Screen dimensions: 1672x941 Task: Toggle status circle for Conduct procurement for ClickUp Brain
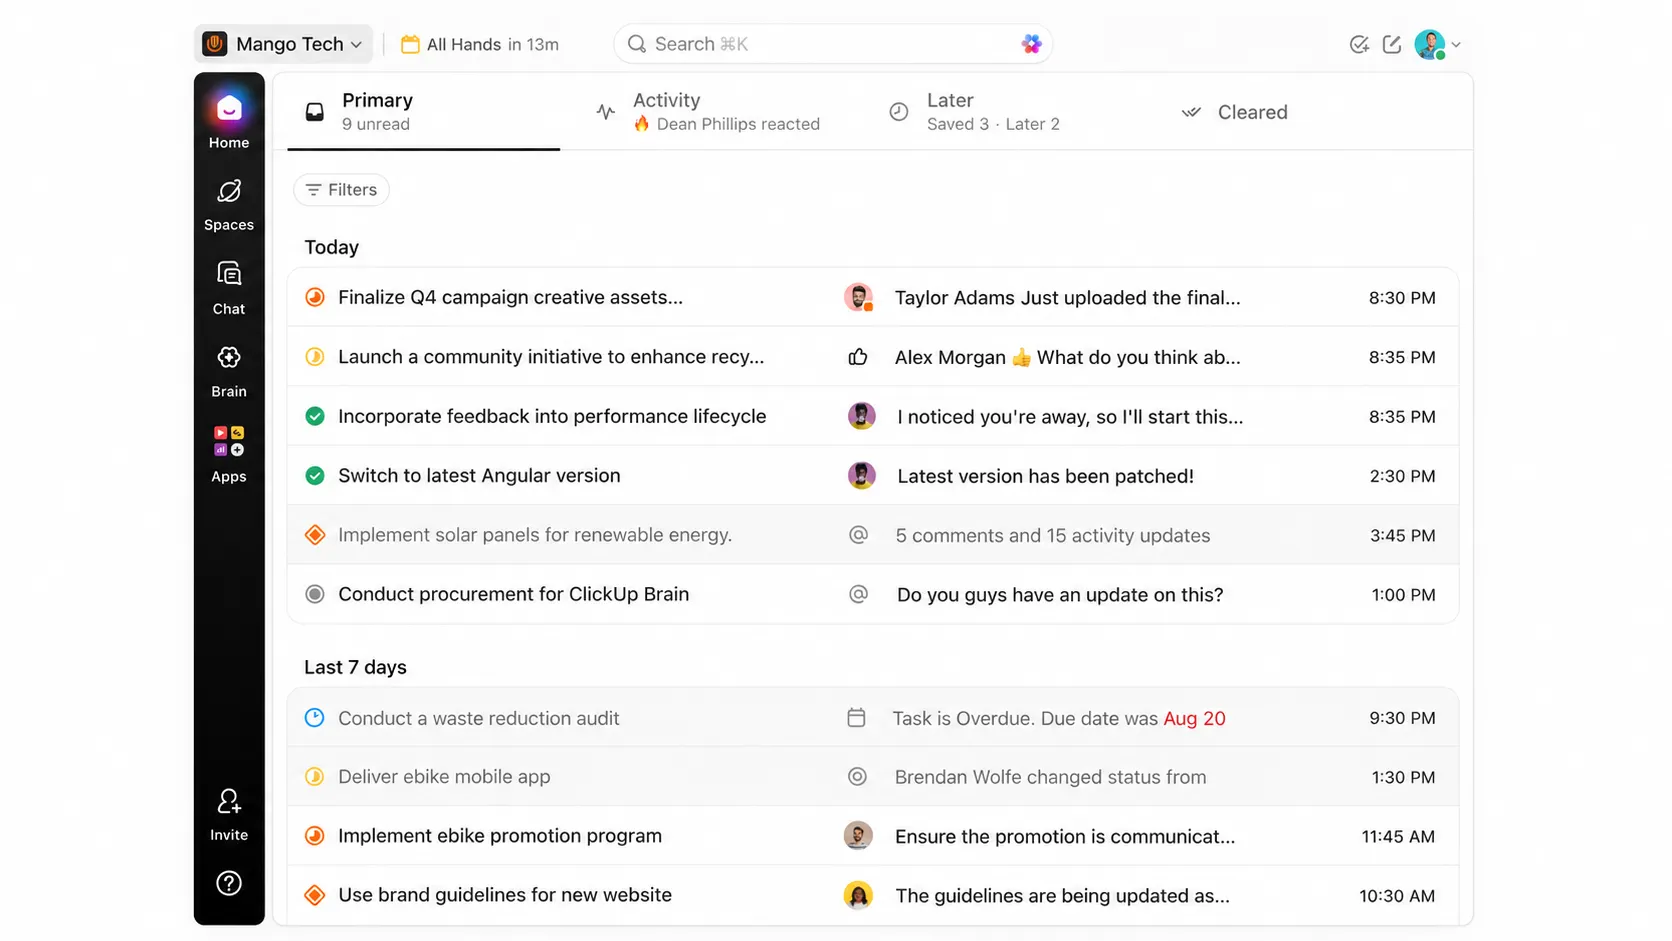coord(315,594)
